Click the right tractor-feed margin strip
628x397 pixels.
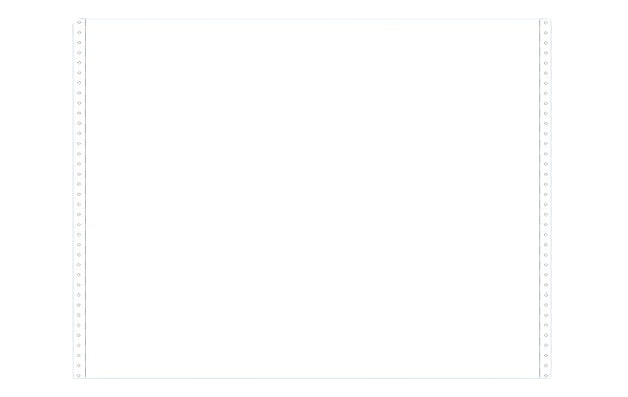click(x=545, y=198)
